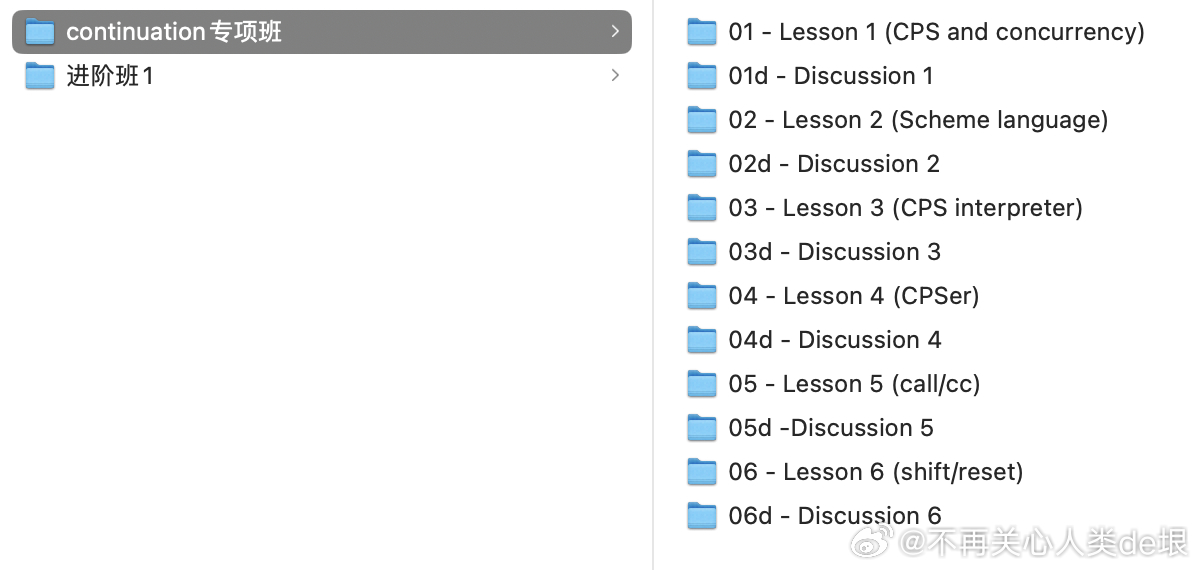
Task: Click the continuation专项班 folder icon
Action: (40, 32)
